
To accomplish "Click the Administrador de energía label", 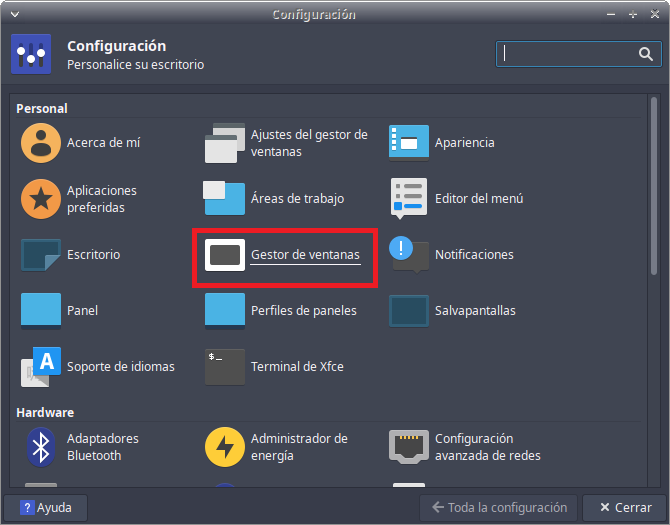I will (299, 447).
